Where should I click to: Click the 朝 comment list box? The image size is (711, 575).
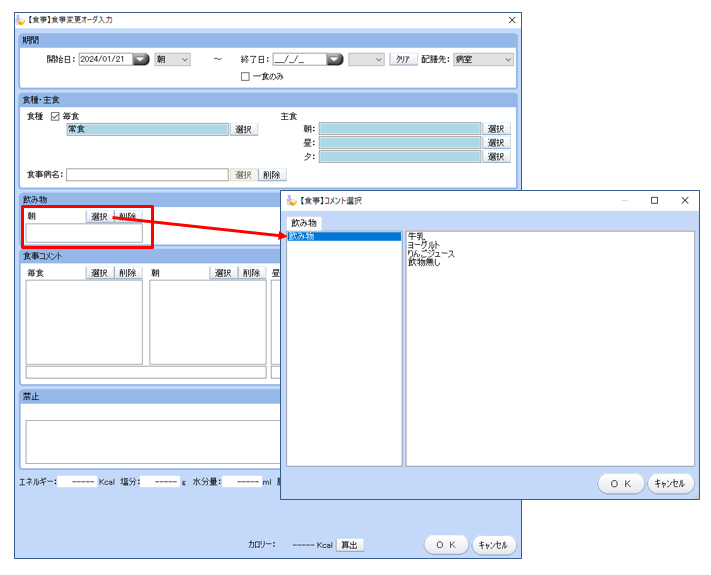(x=208, y=322)
